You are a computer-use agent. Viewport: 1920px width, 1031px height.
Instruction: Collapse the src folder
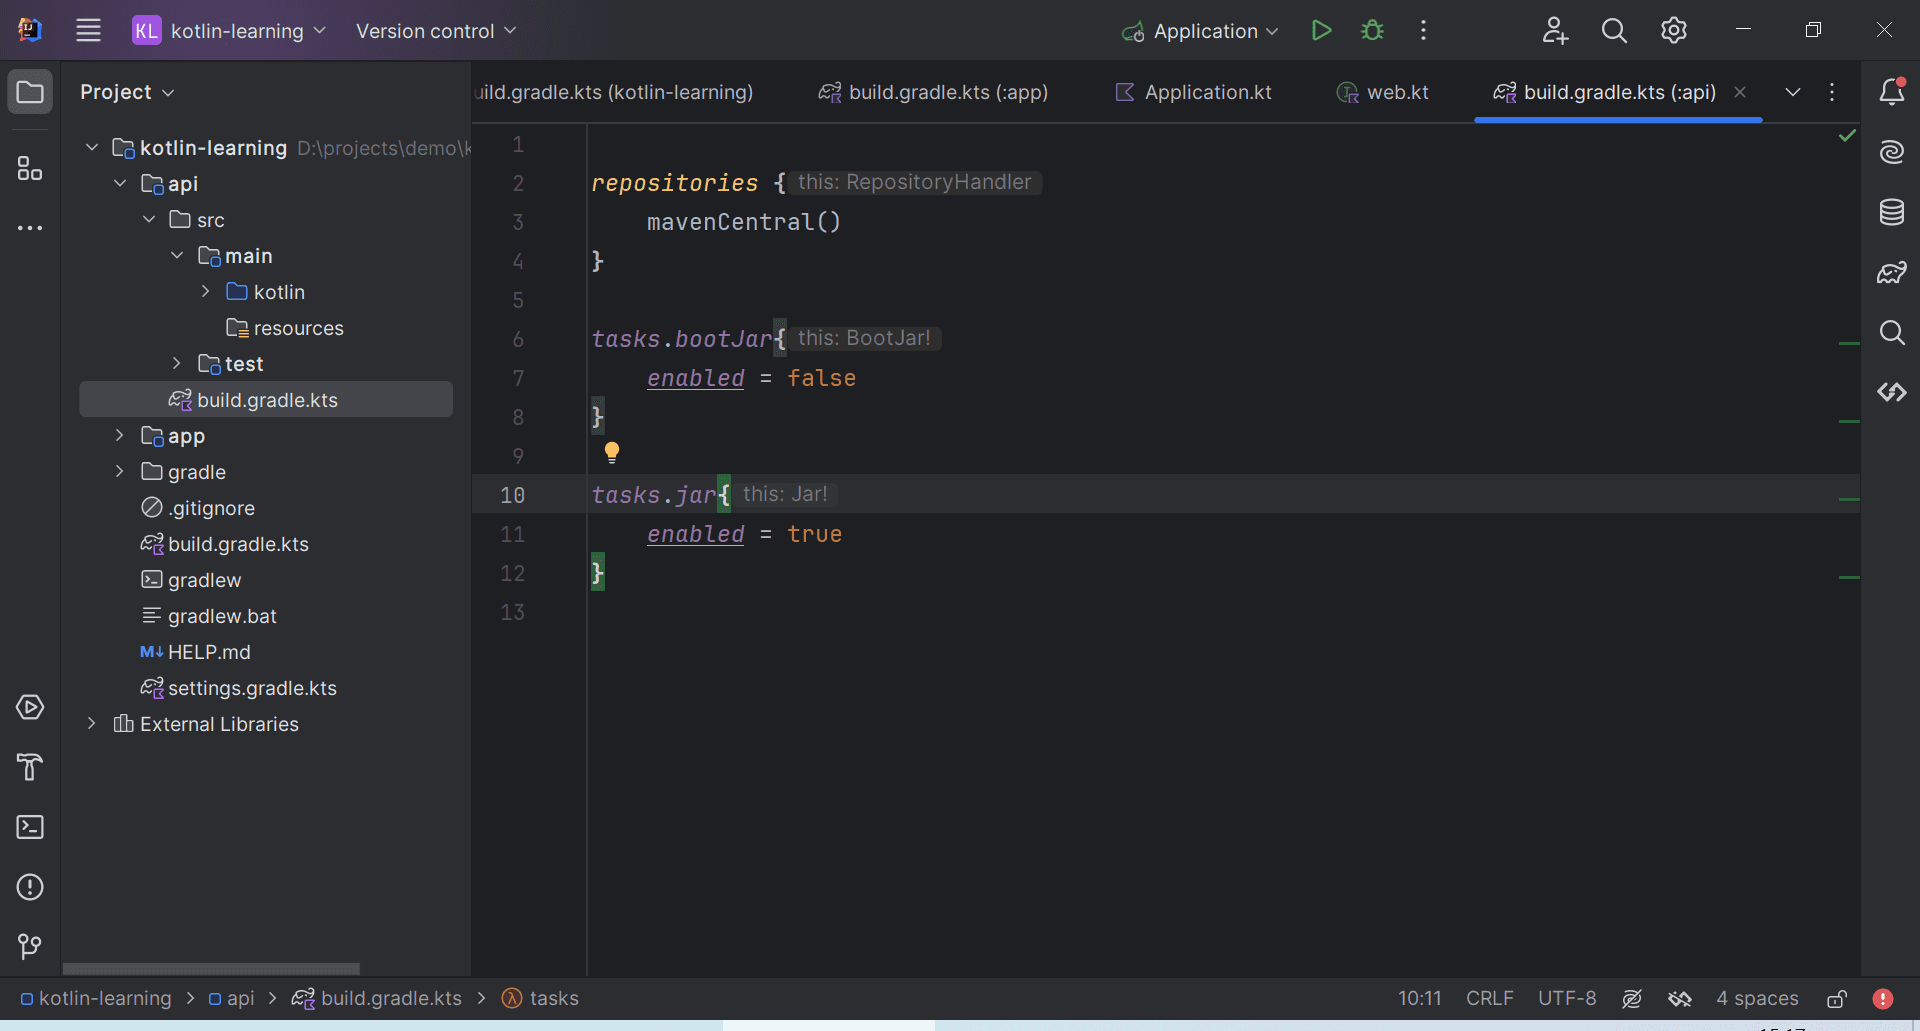pyautogui.click(x=149, y=219)
